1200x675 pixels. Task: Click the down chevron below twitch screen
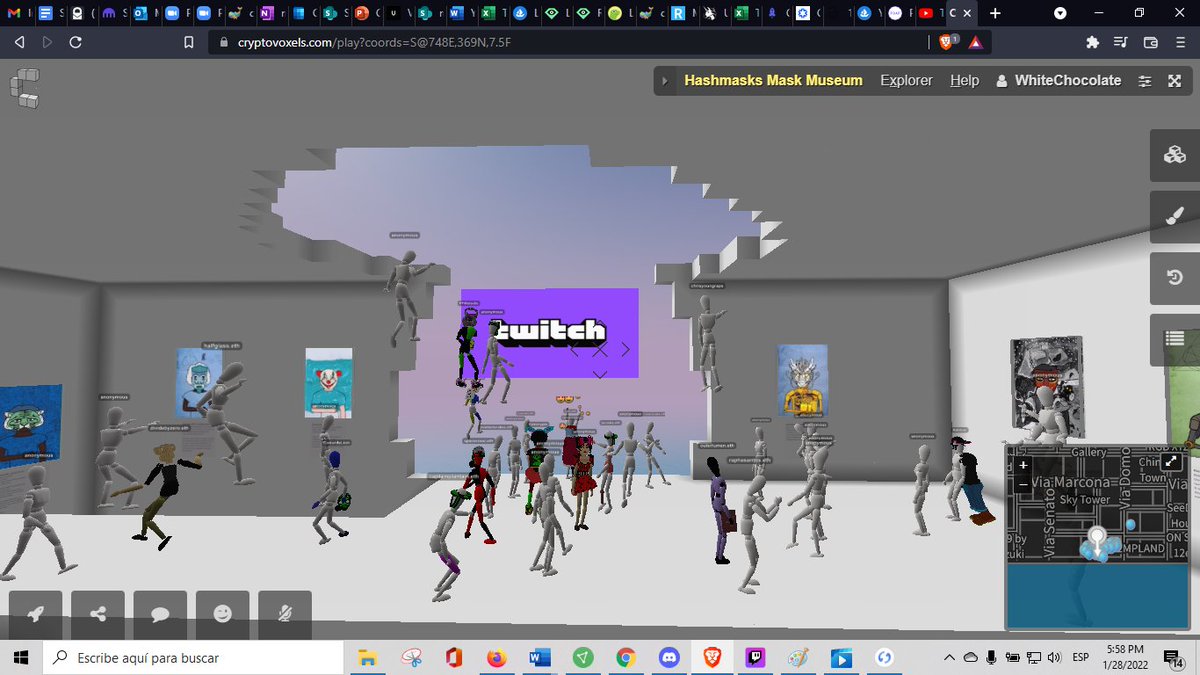pos(599,374)
